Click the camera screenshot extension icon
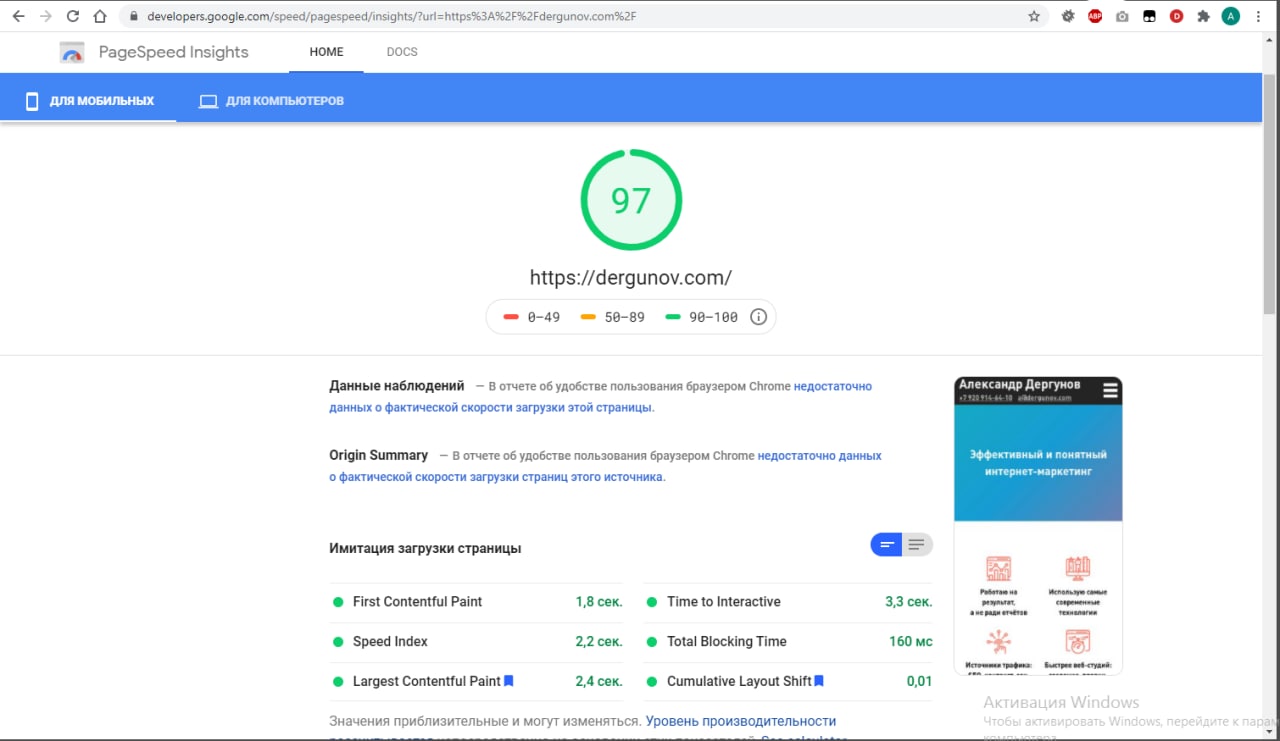The image size is (1280, 741). click(x=1122, y=16)
